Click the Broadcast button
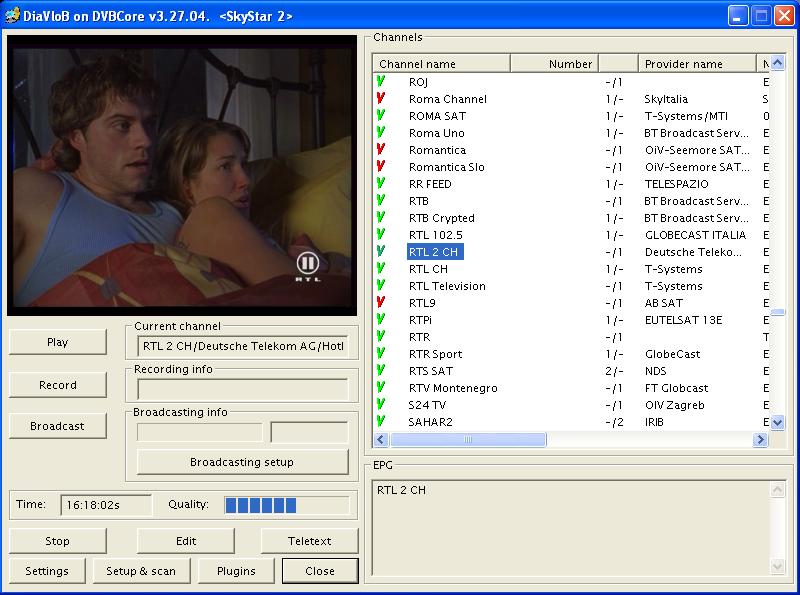 point(58,426)
